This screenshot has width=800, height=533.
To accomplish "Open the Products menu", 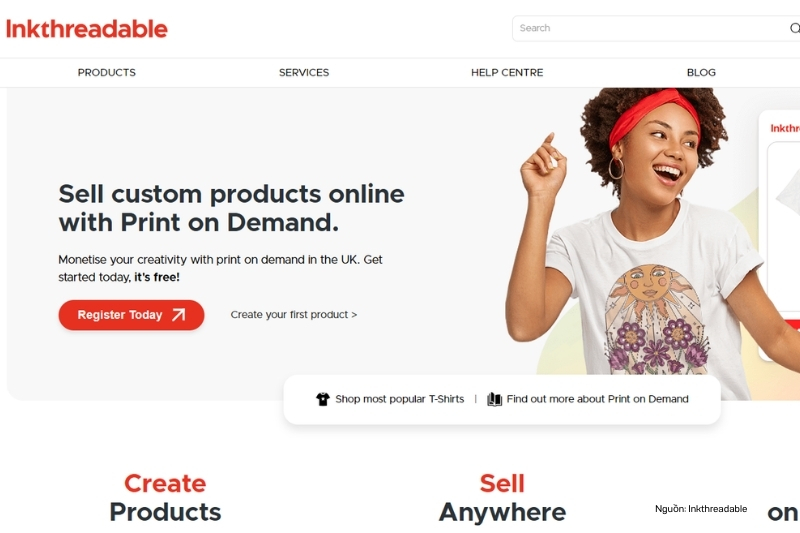I will coord(107,72).
